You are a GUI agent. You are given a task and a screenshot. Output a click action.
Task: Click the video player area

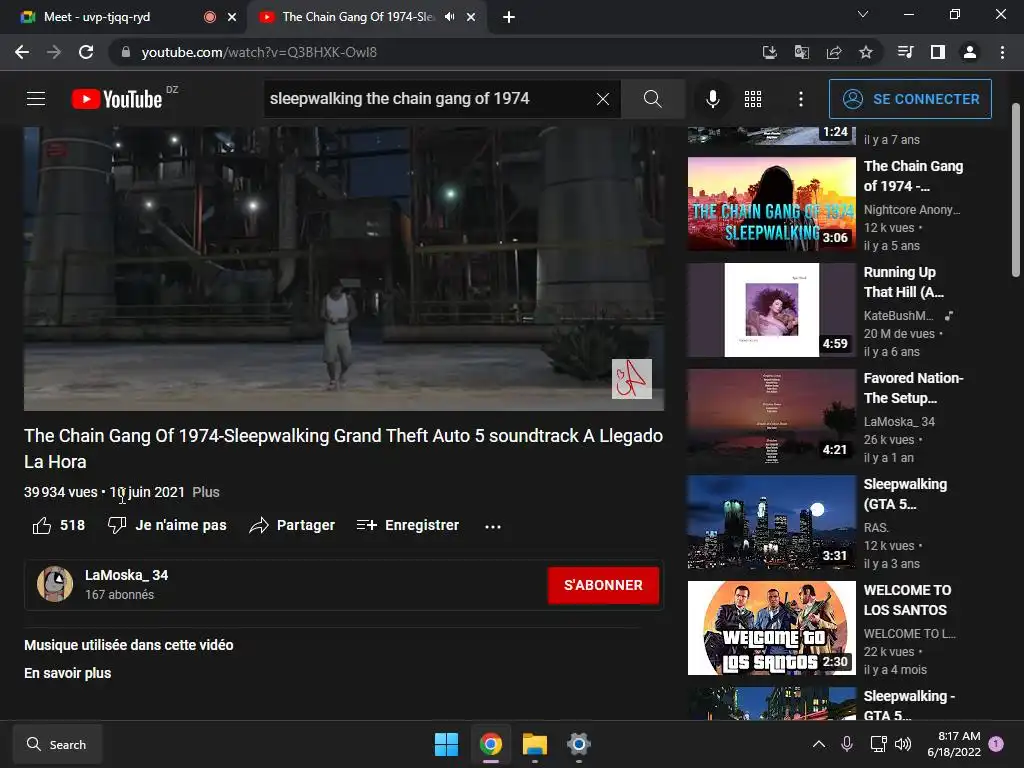pyautogui.click(x=344, y=268)
